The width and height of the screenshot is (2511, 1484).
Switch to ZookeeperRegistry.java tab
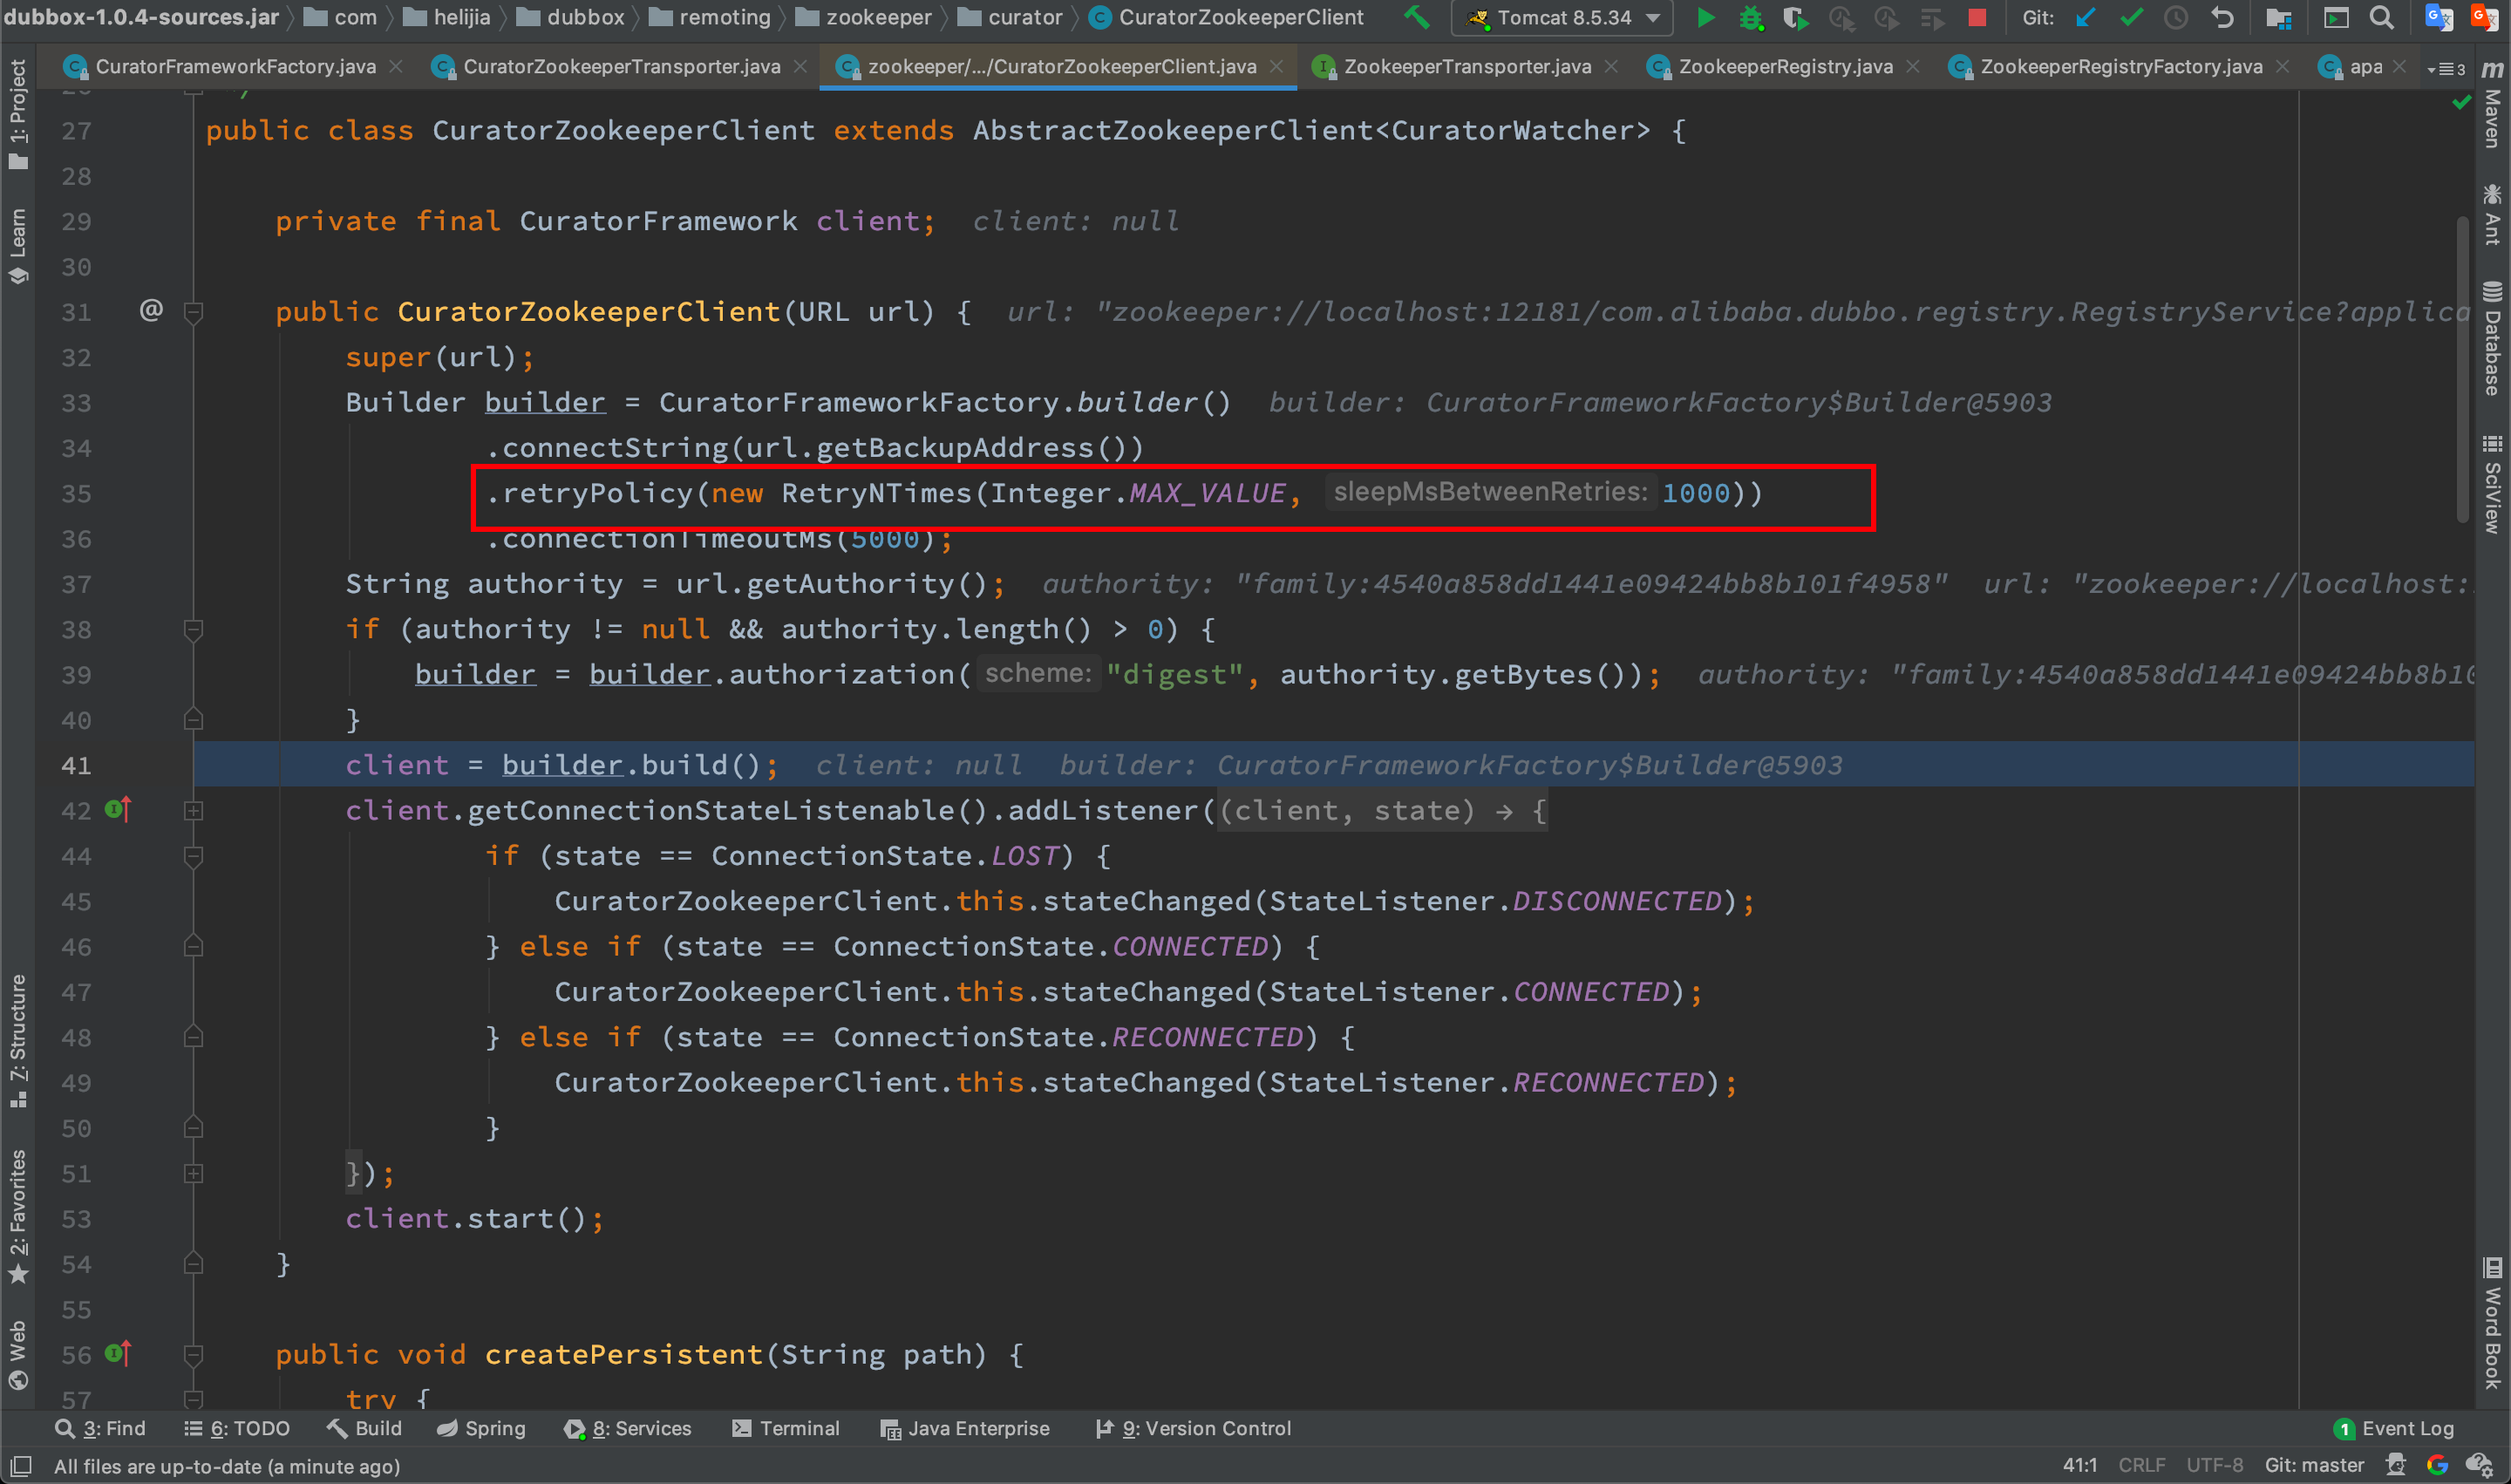point(1784,66)
